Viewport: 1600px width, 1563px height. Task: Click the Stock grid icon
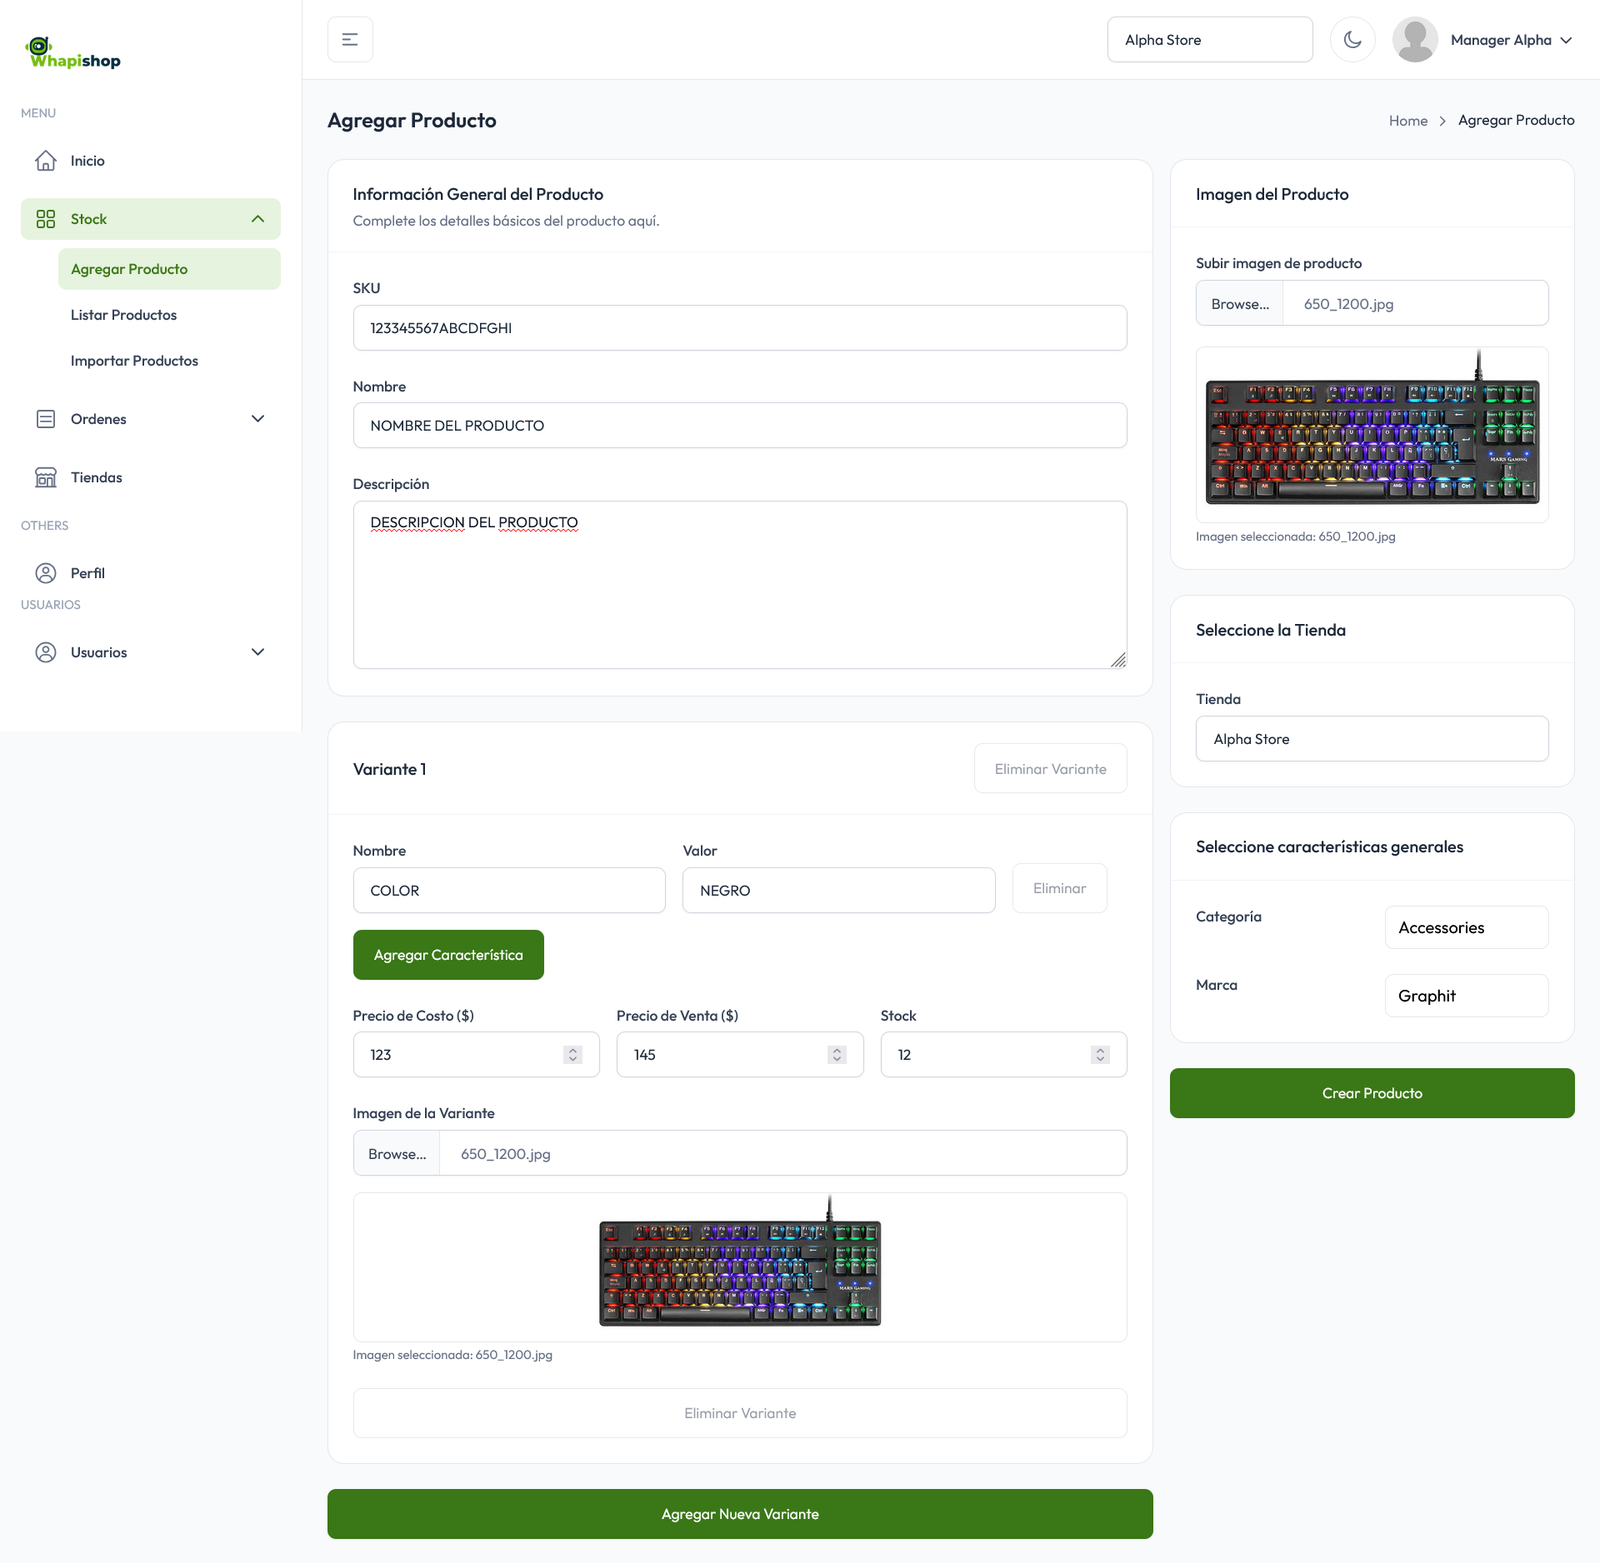tap(46, 219)
